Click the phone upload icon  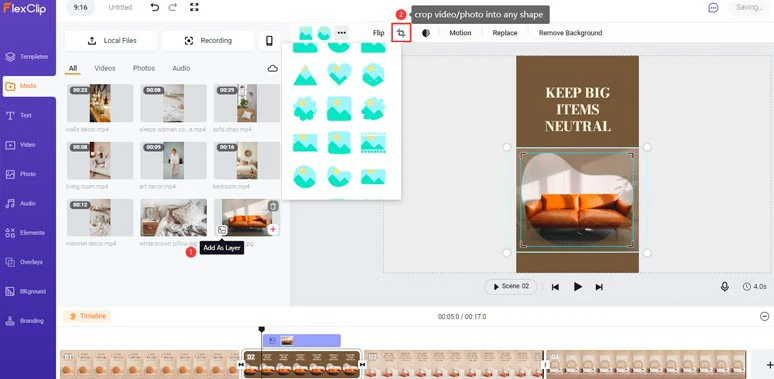coord(270,41)
